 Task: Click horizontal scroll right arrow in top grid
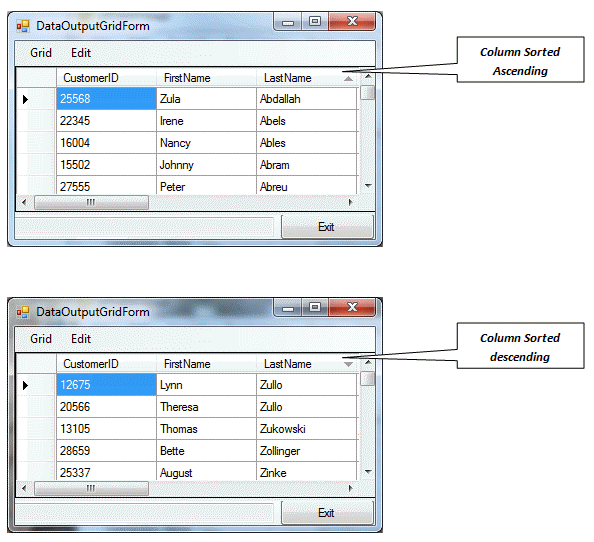[x=350, y=202]
